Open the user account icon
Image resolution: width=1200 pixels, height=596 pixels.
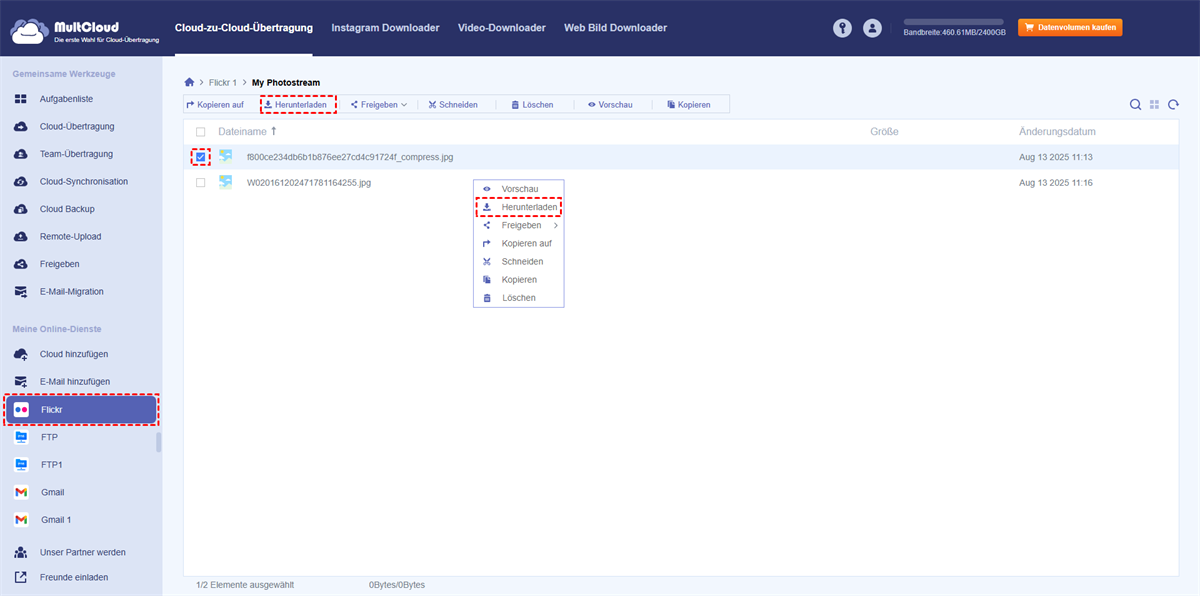[872, 28]
